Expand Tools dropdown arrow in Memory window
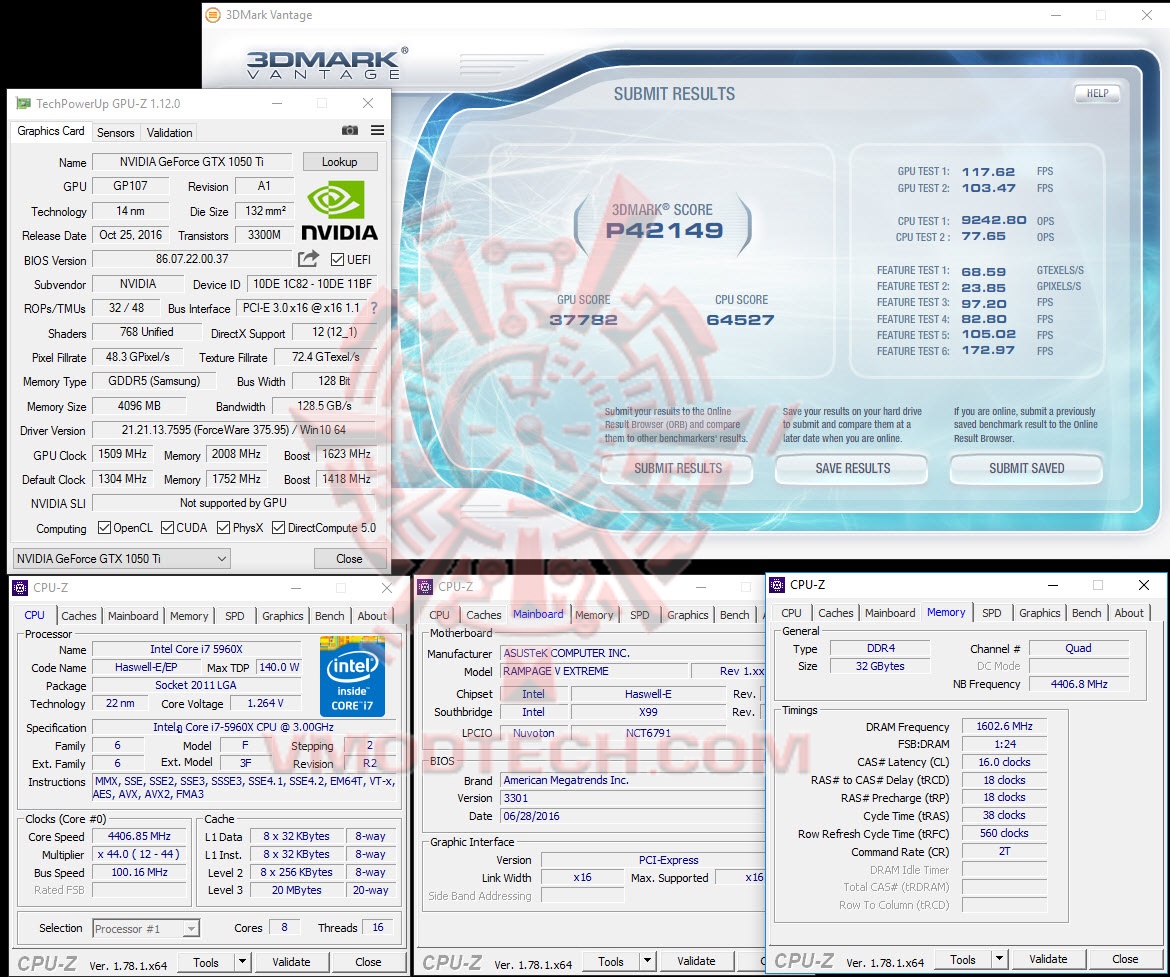 point(999,959)
